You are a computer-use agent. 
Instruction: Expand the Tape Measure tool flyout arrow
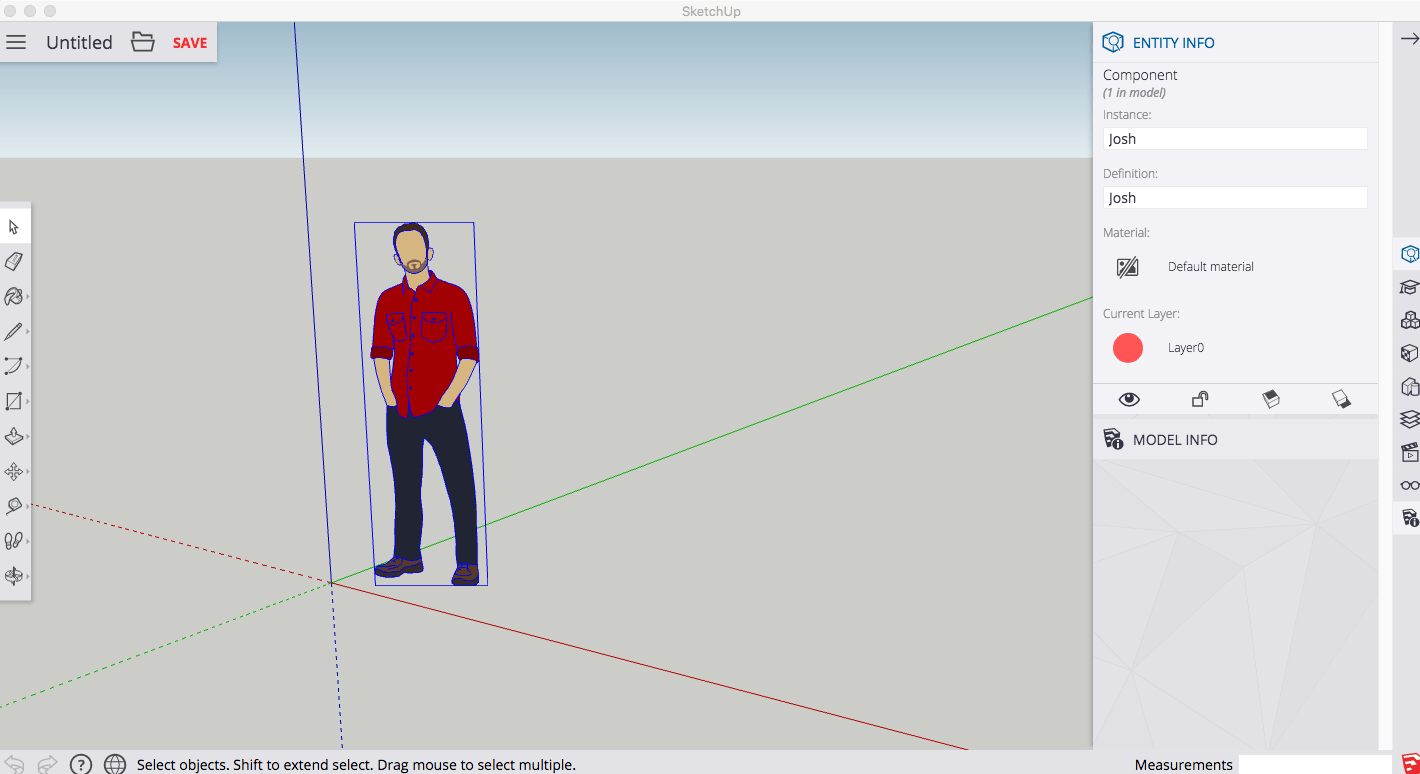[26, 506]
